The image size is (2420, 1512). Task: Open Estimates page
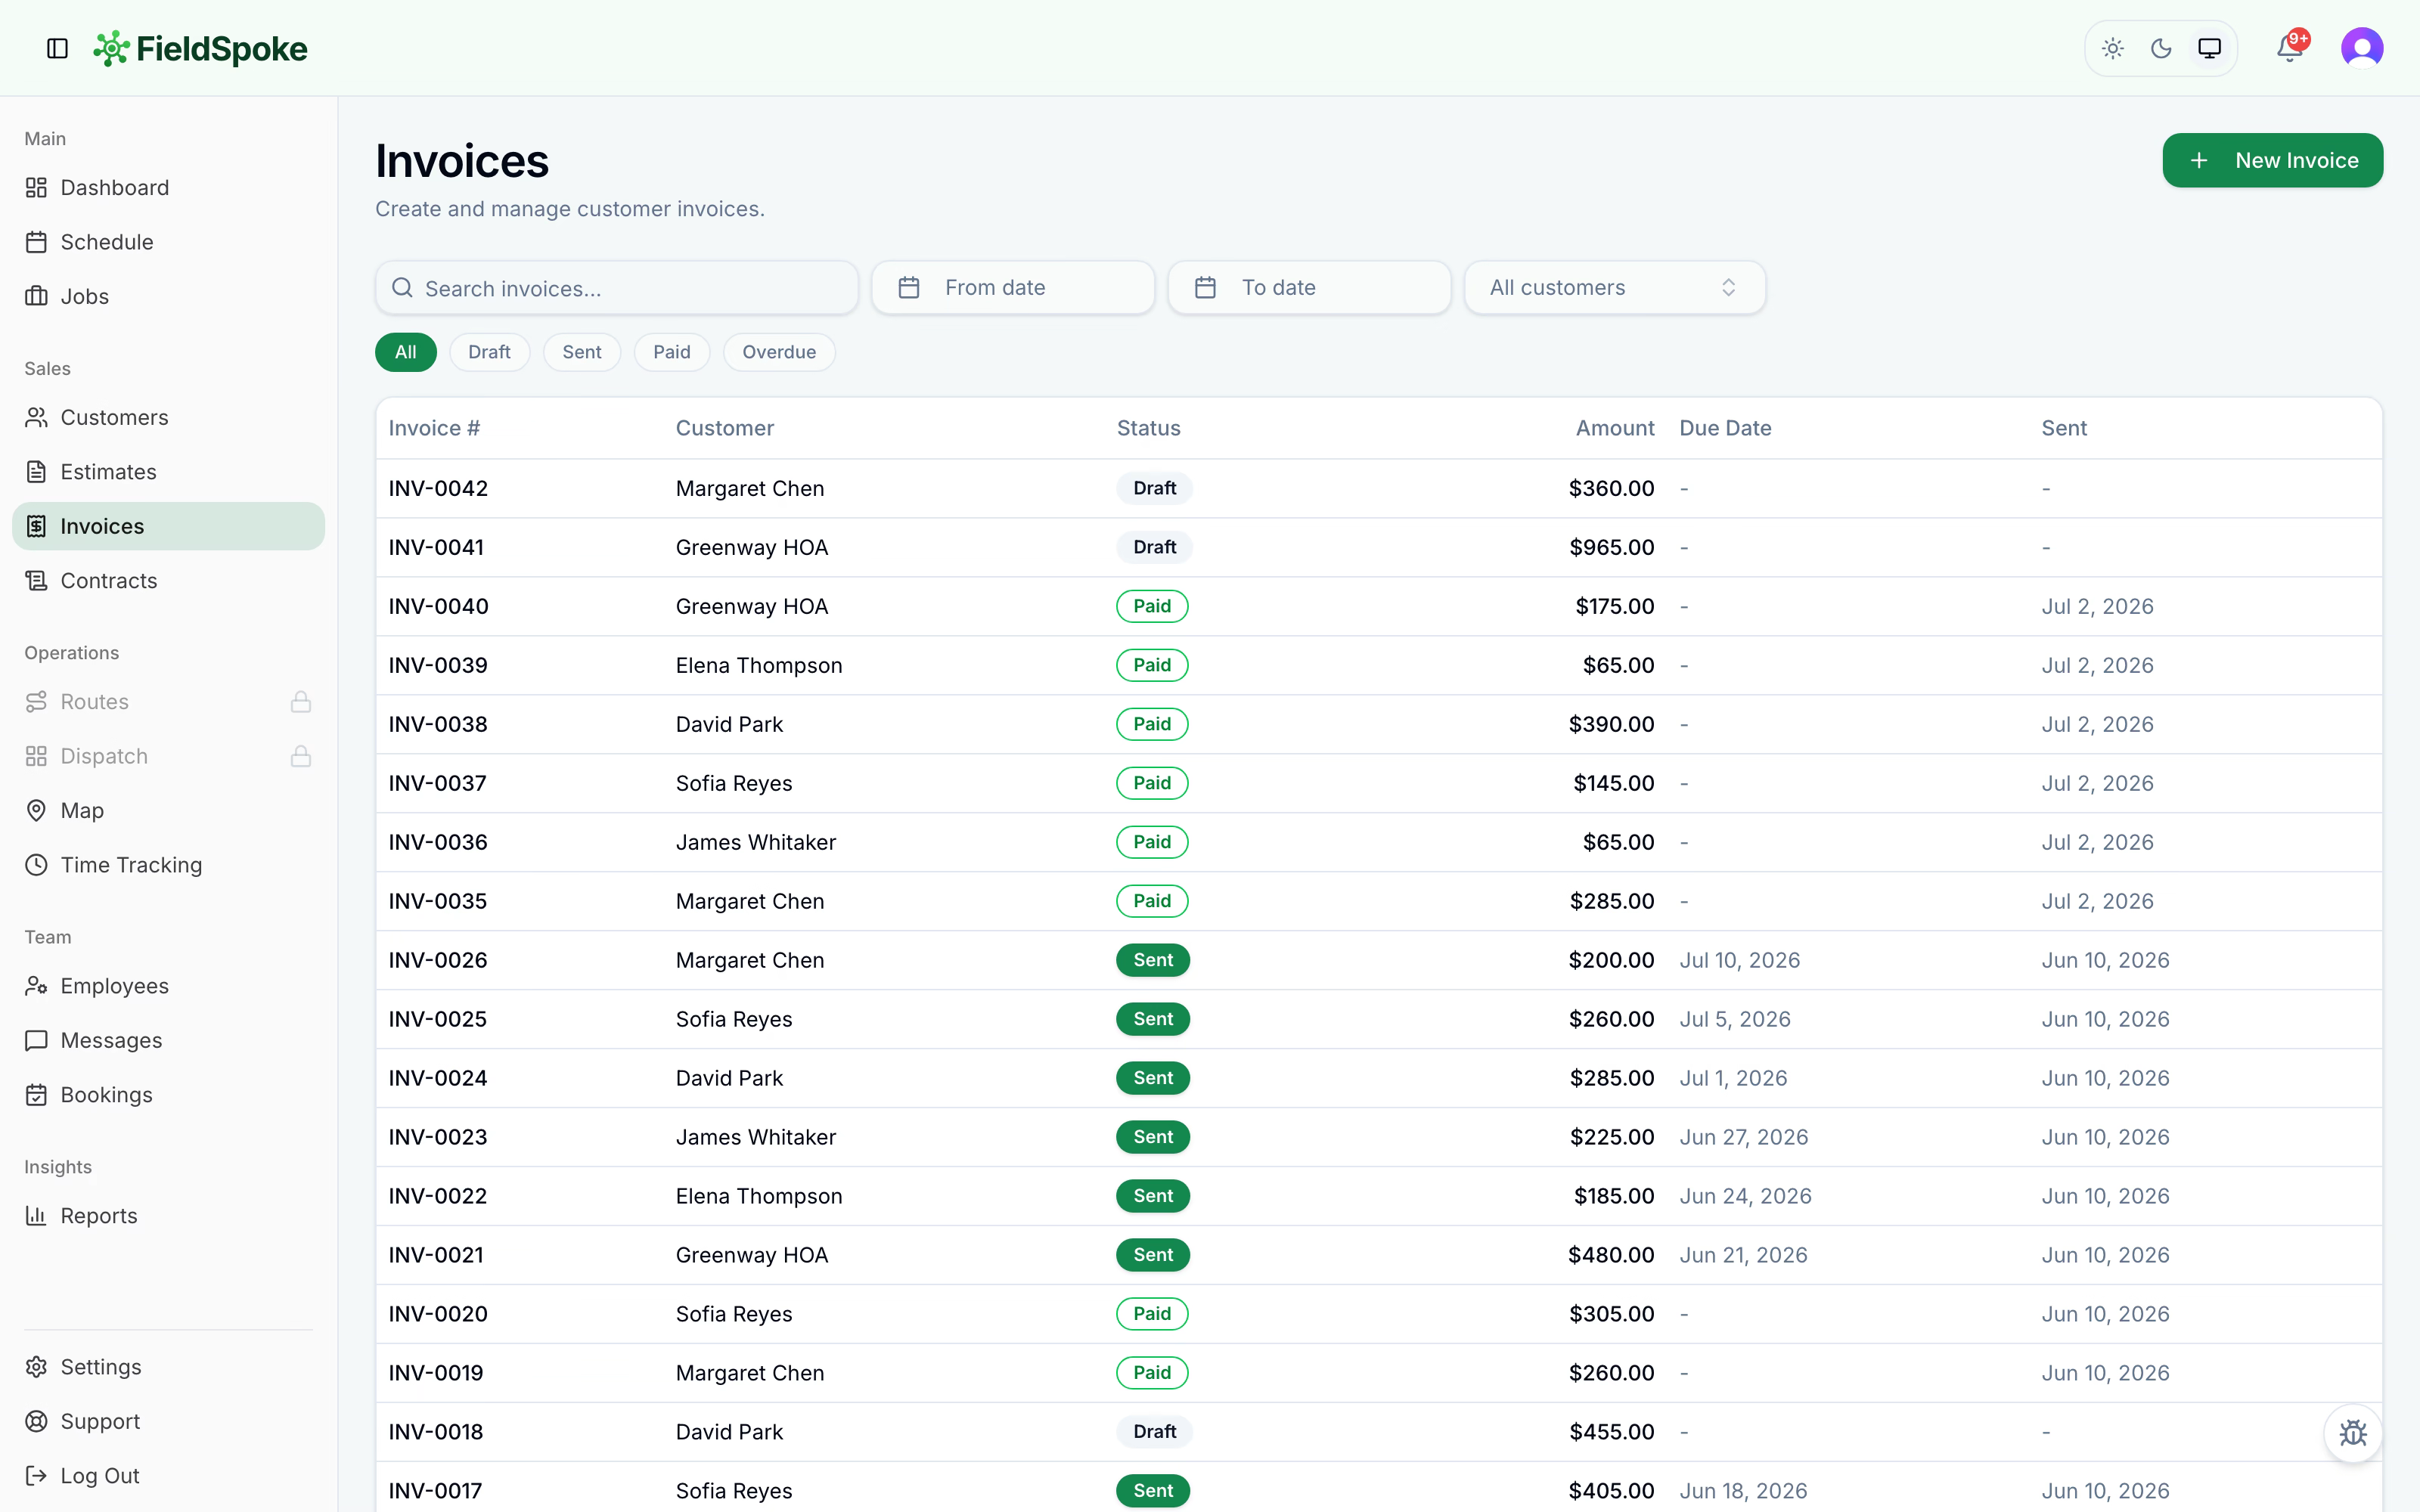coord(168,472)
